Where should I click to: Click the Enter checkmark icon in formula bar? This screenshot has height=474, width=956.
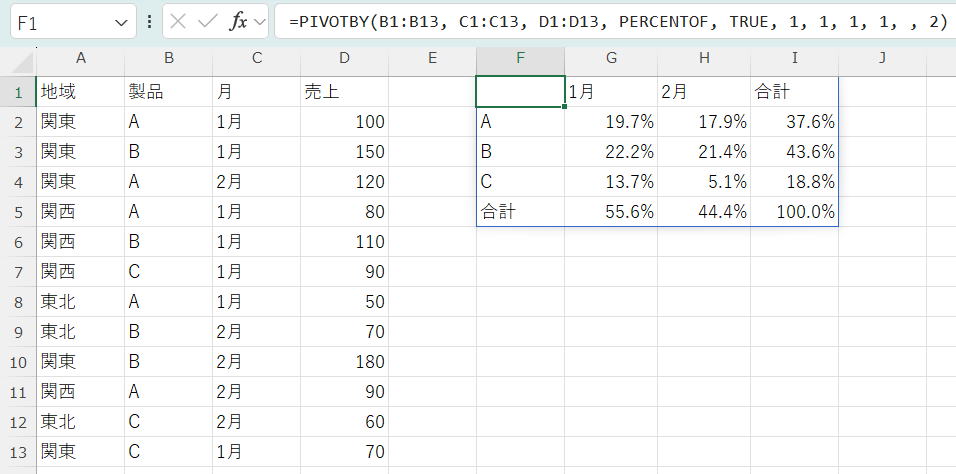pos(208,22)
